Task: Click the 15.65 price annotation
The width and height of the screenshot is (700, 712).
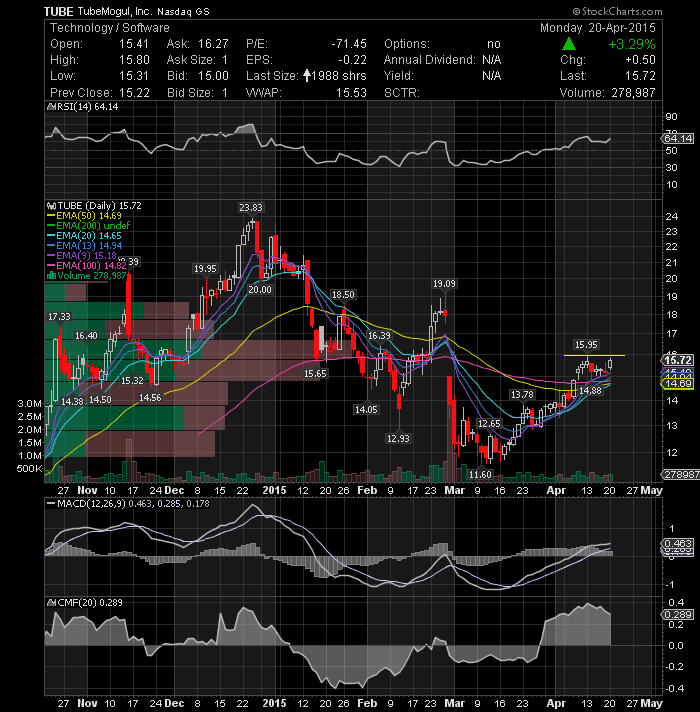Action: click(315, 374)
